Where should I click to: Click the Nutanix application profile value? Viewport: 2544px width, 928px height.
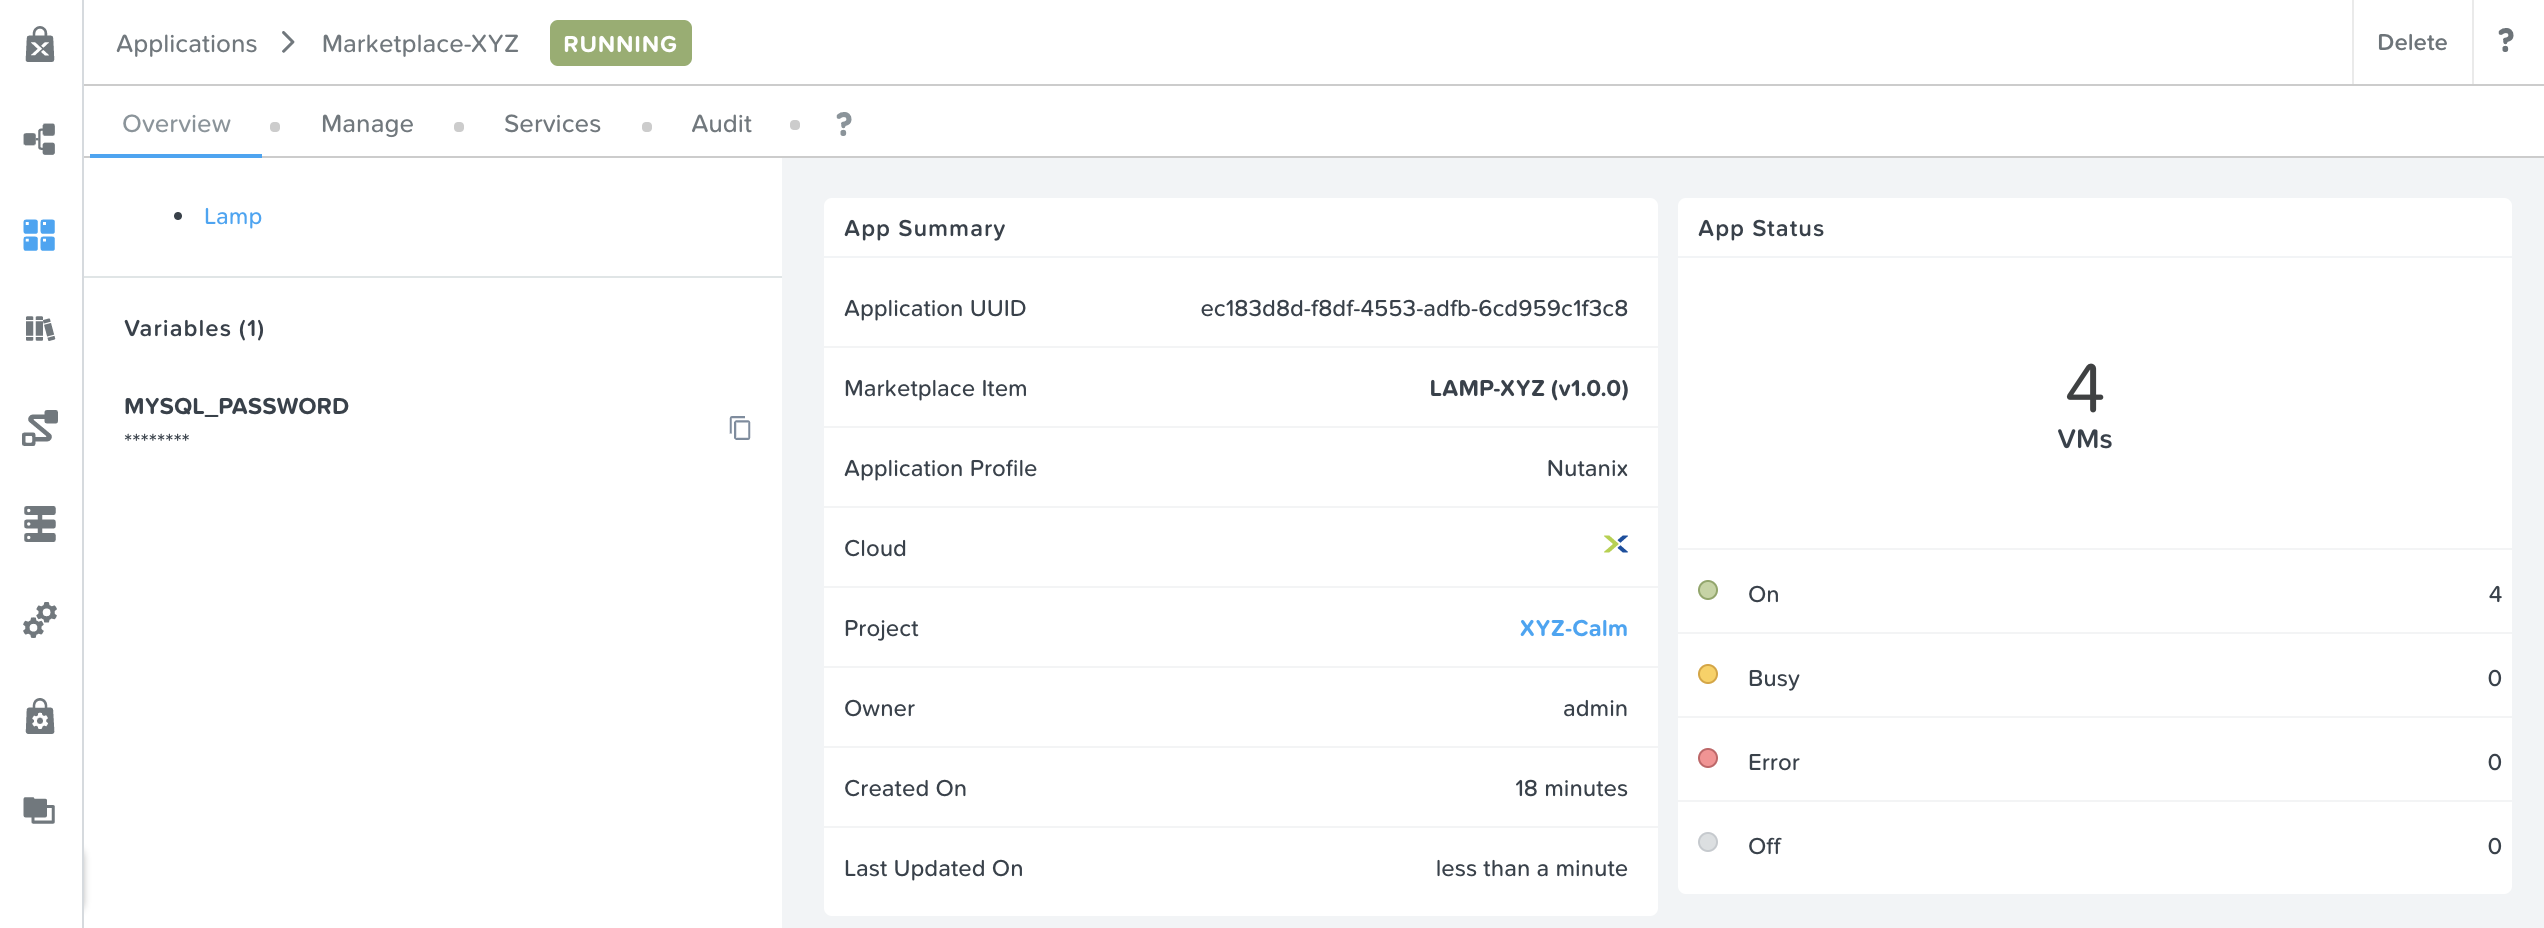click(x=1587, y=468)
